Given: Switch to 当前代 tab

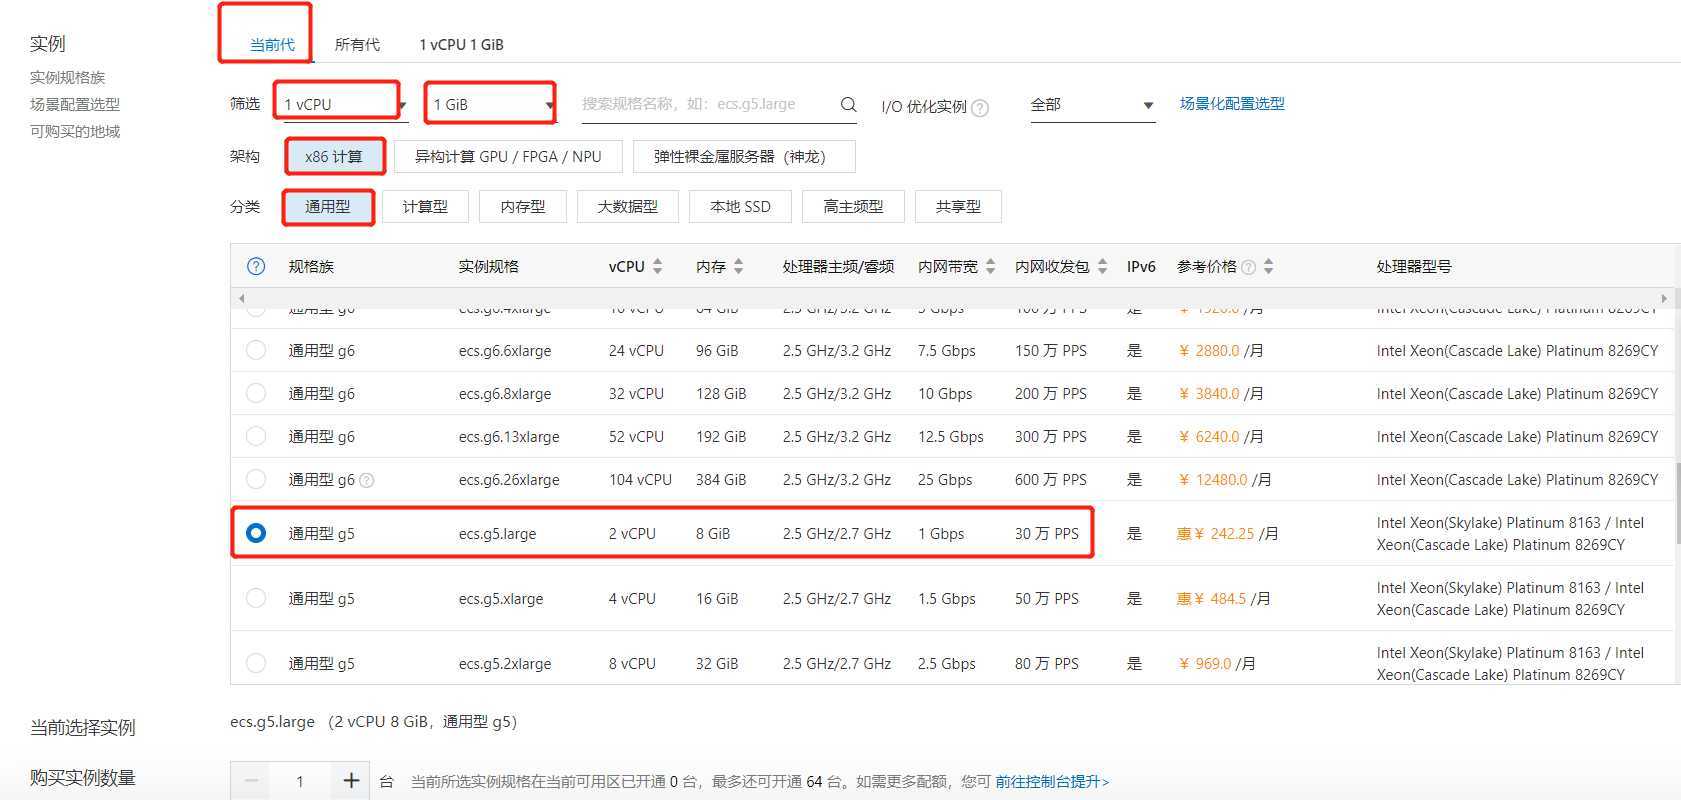Looking at the screenshot, I should tap(272, 44).
